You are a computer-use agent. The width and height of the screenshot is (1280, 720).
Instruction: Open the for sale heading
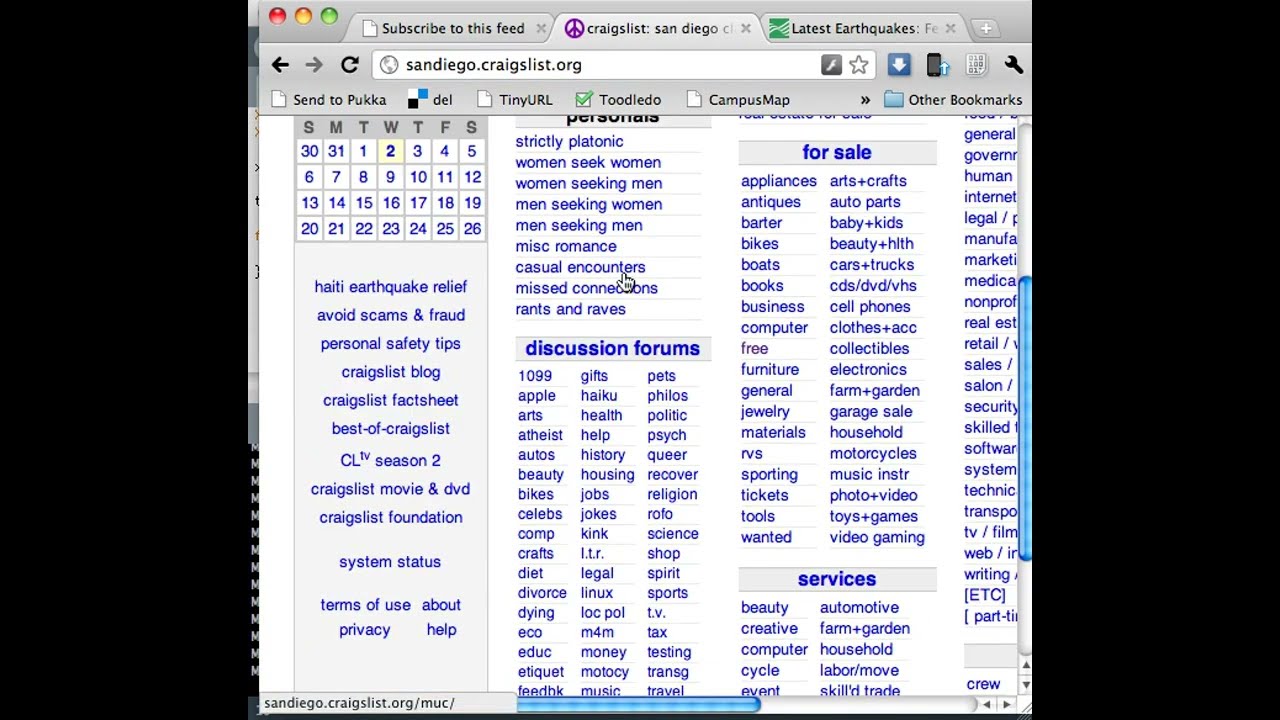(x=836, y=152)
